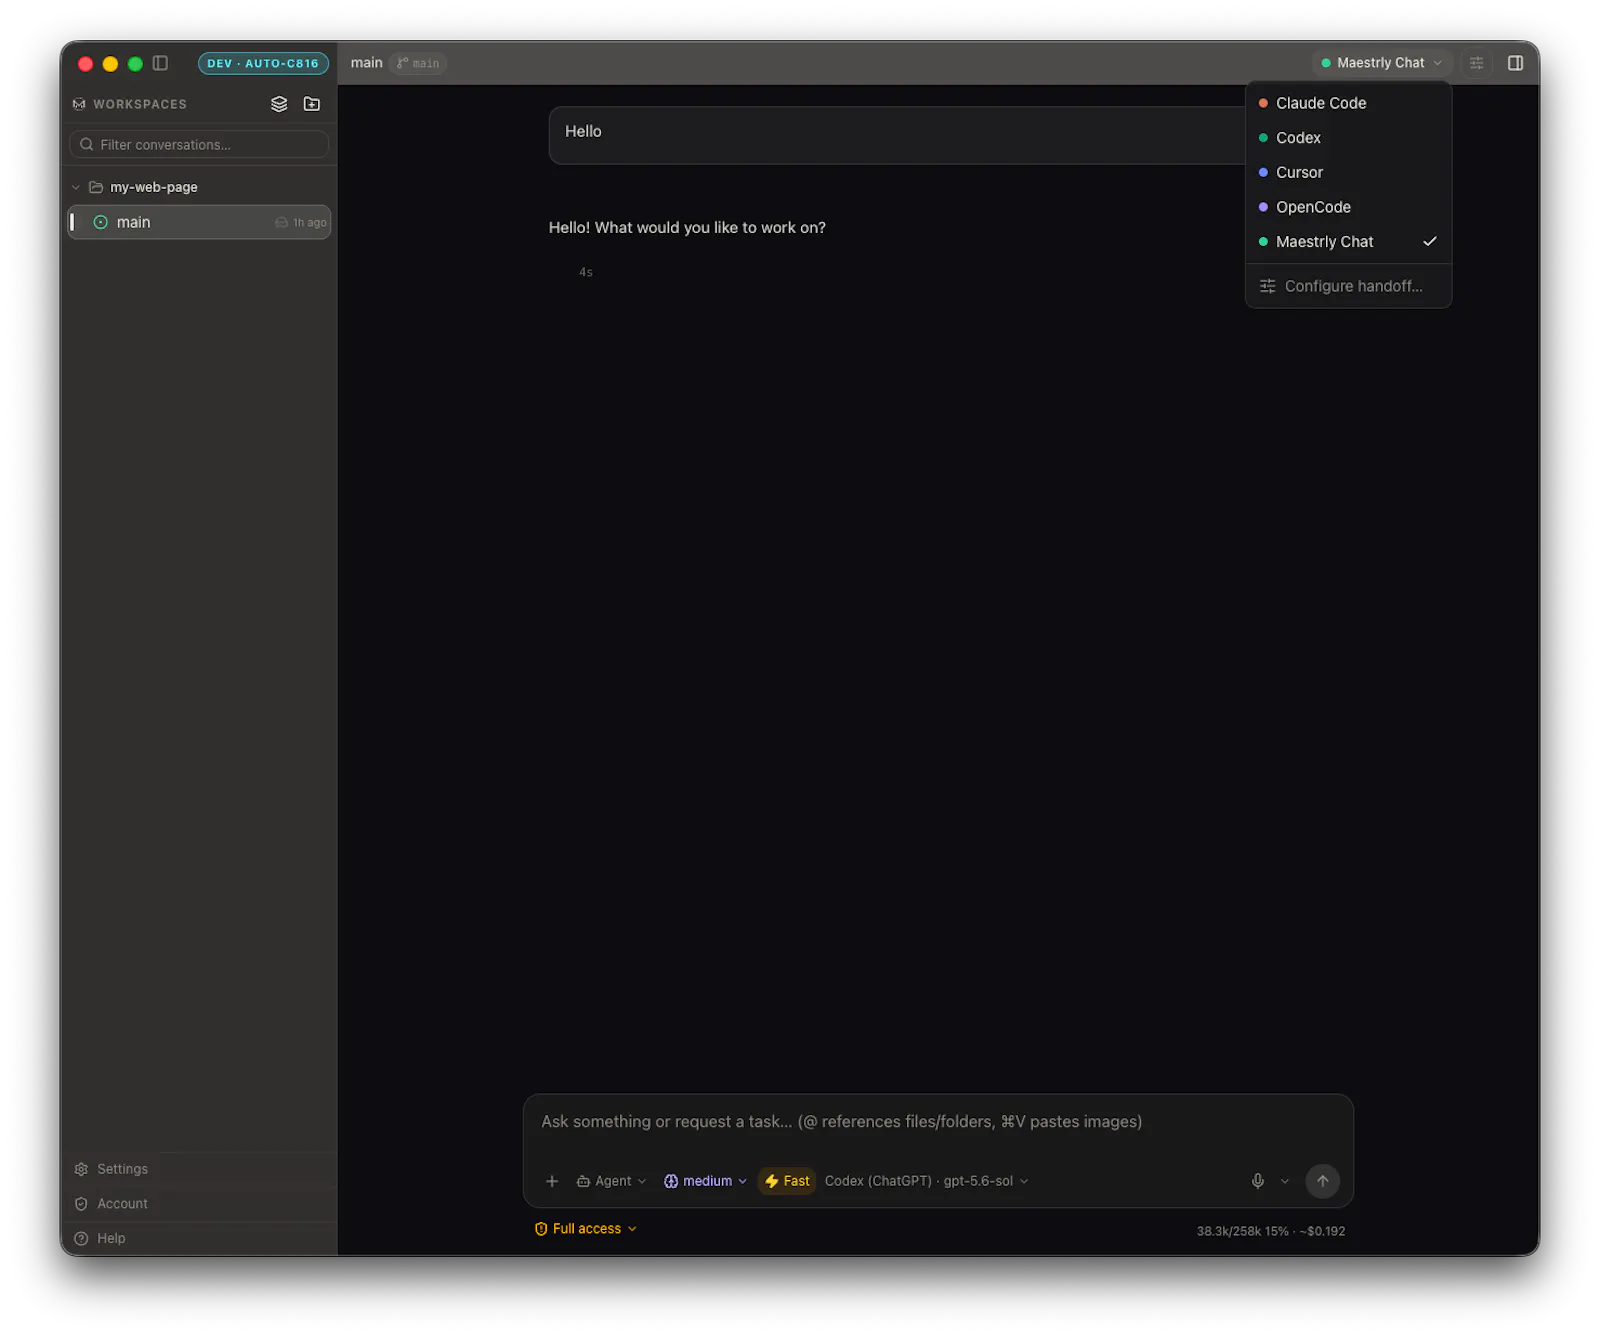
Task: Open the Codex (ChatGPT) gpt-5.6-sol model dropdown
Action: click(x=926, y=1181)
